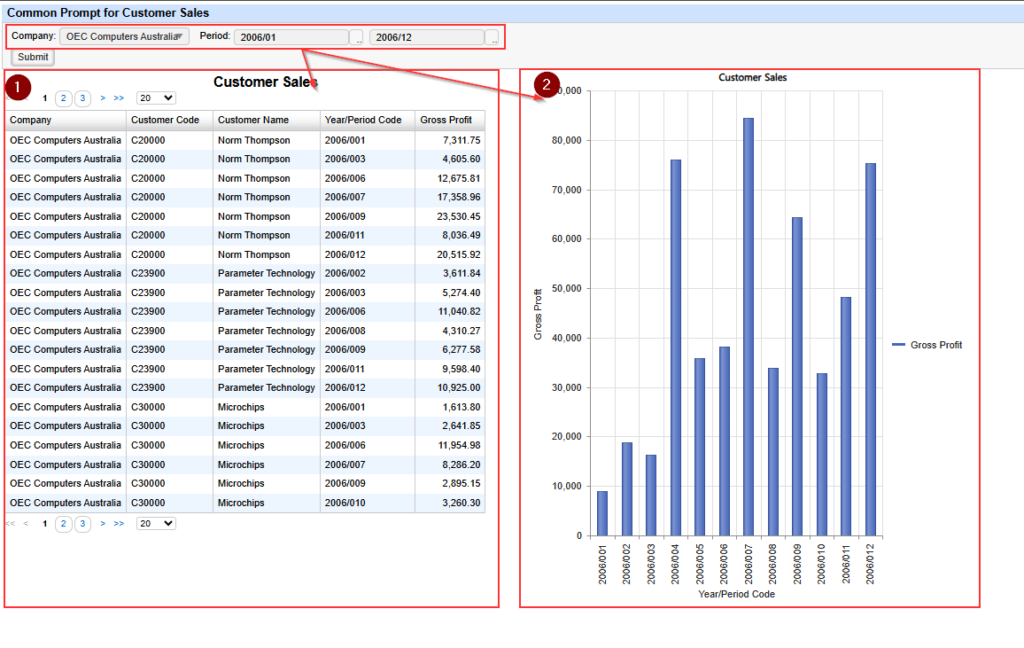The width and height of the screenshot is (1024, 648).
Task: Click the start period field 2006/01
Action: (x=291, y=37)
